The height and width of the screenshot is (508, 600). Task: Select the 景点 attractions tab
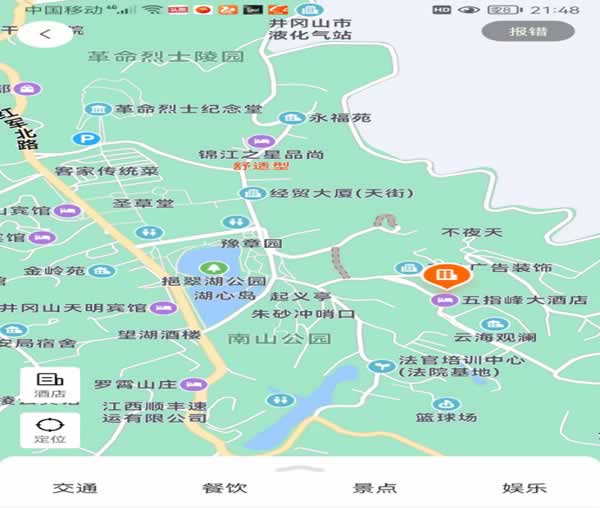tap(375, 488)
